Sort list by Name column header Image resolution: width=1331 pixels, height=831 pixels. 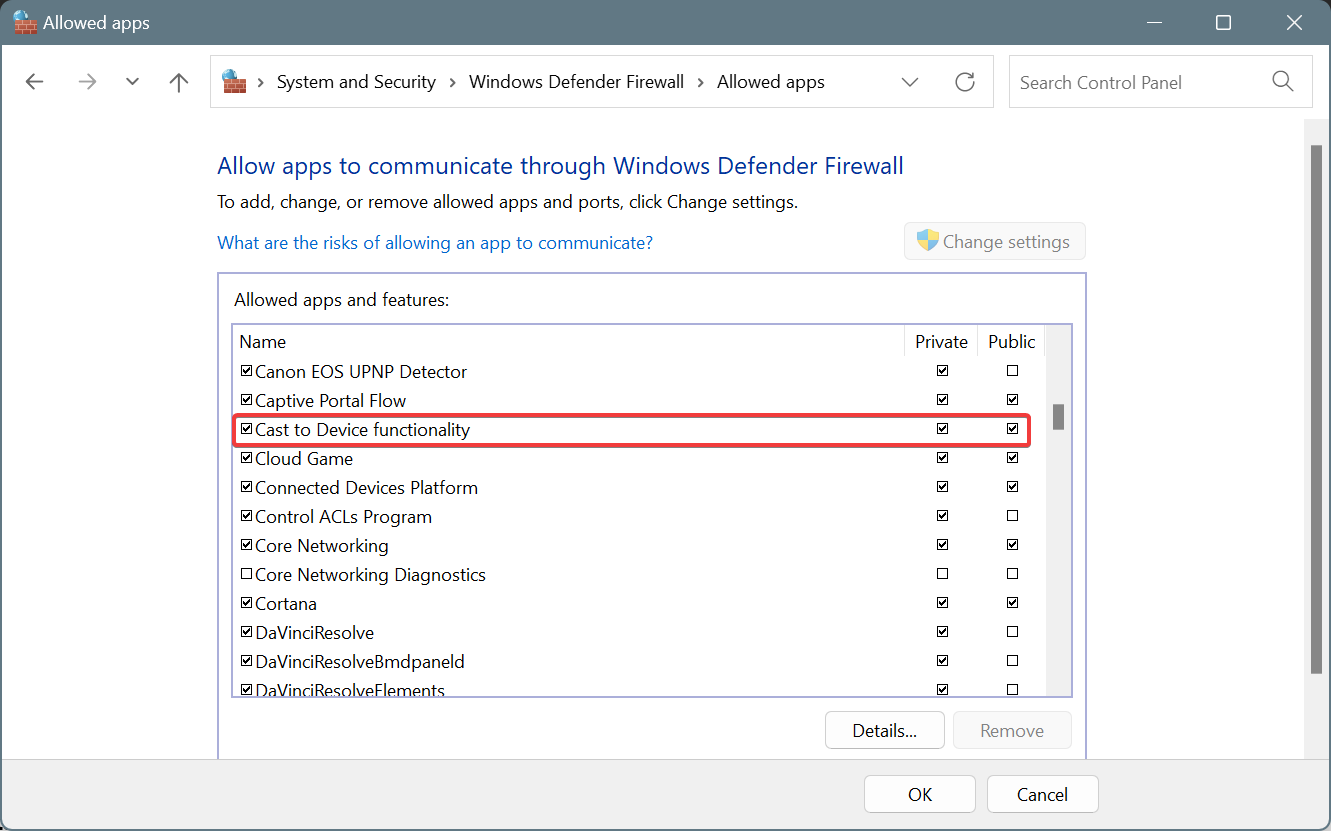coord(569,341)
